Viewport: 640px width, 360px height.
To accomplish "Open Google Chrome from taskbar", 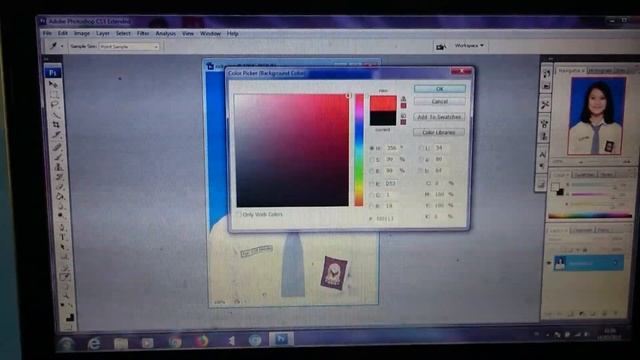I will 175,342.
